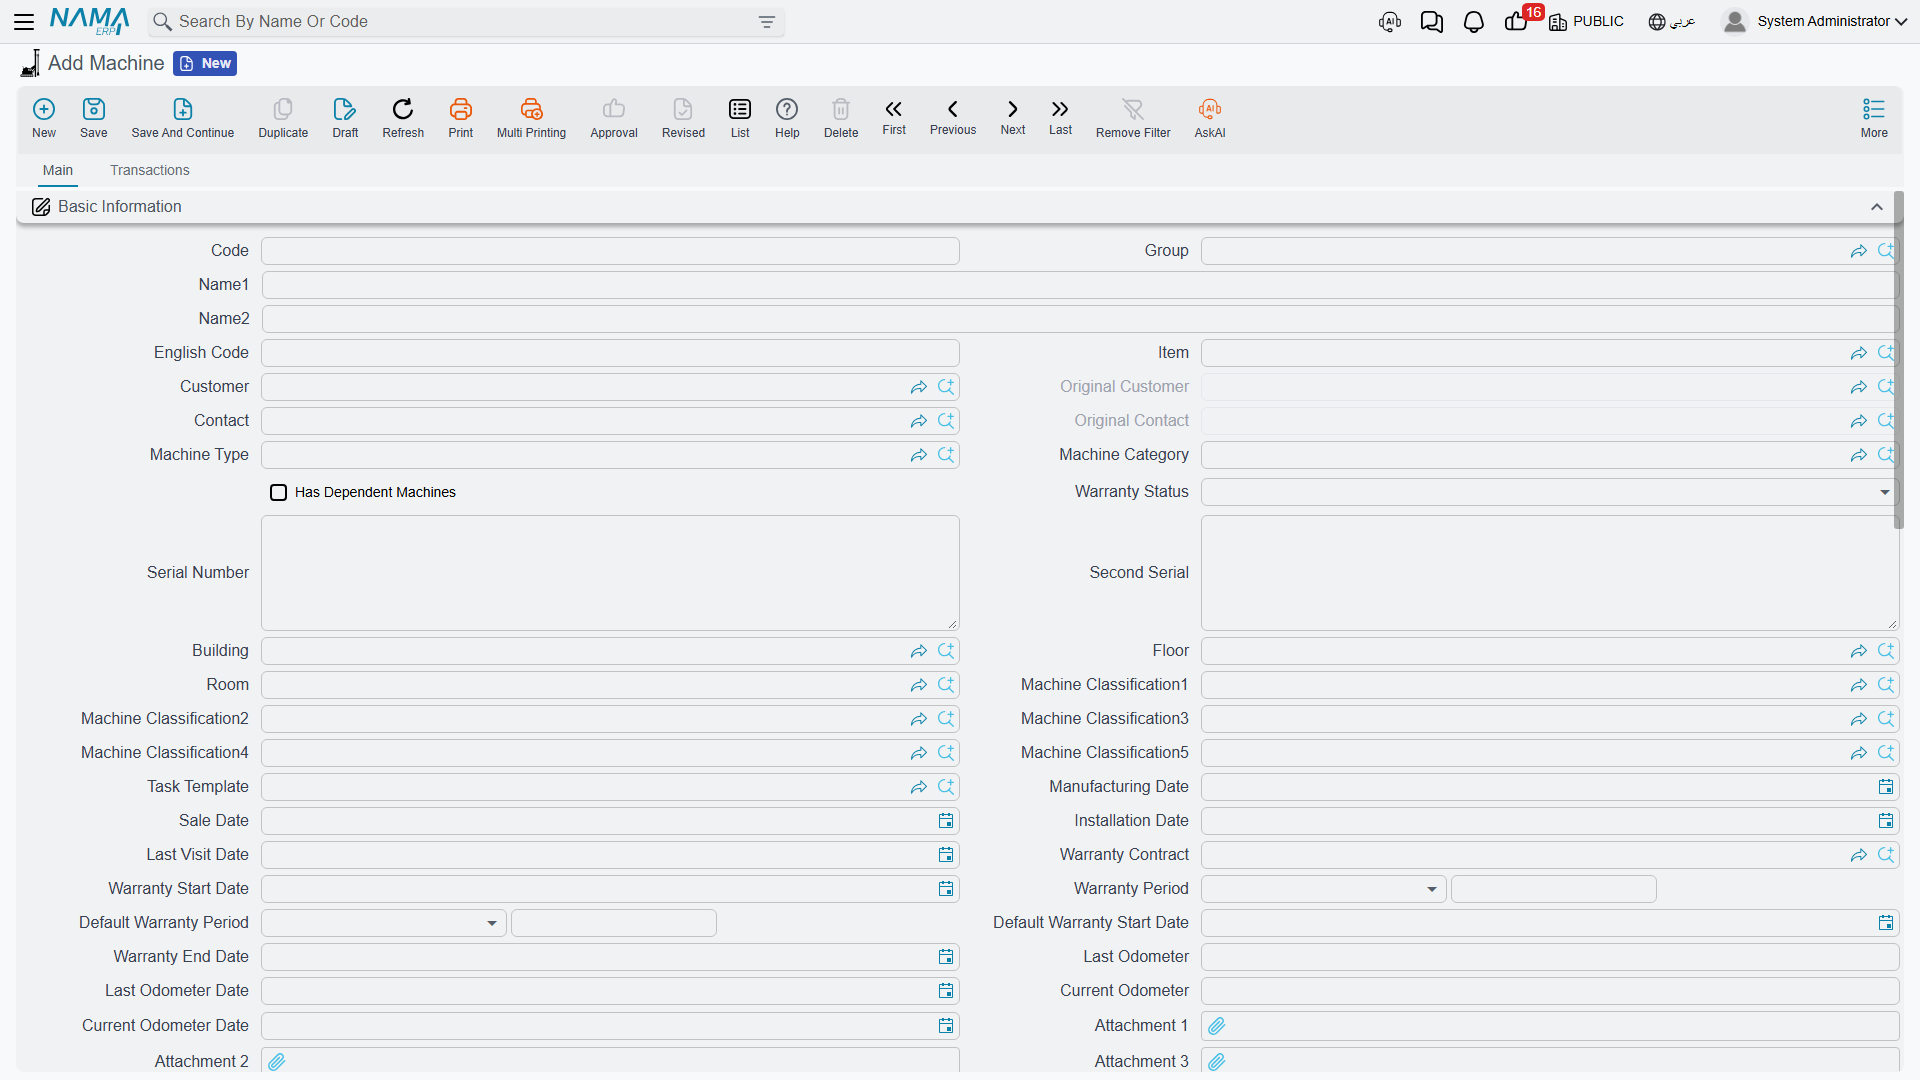Viewport: 1920px width, 1080px height.
Task: Click the English Code field
Action: tap(610, 353)
